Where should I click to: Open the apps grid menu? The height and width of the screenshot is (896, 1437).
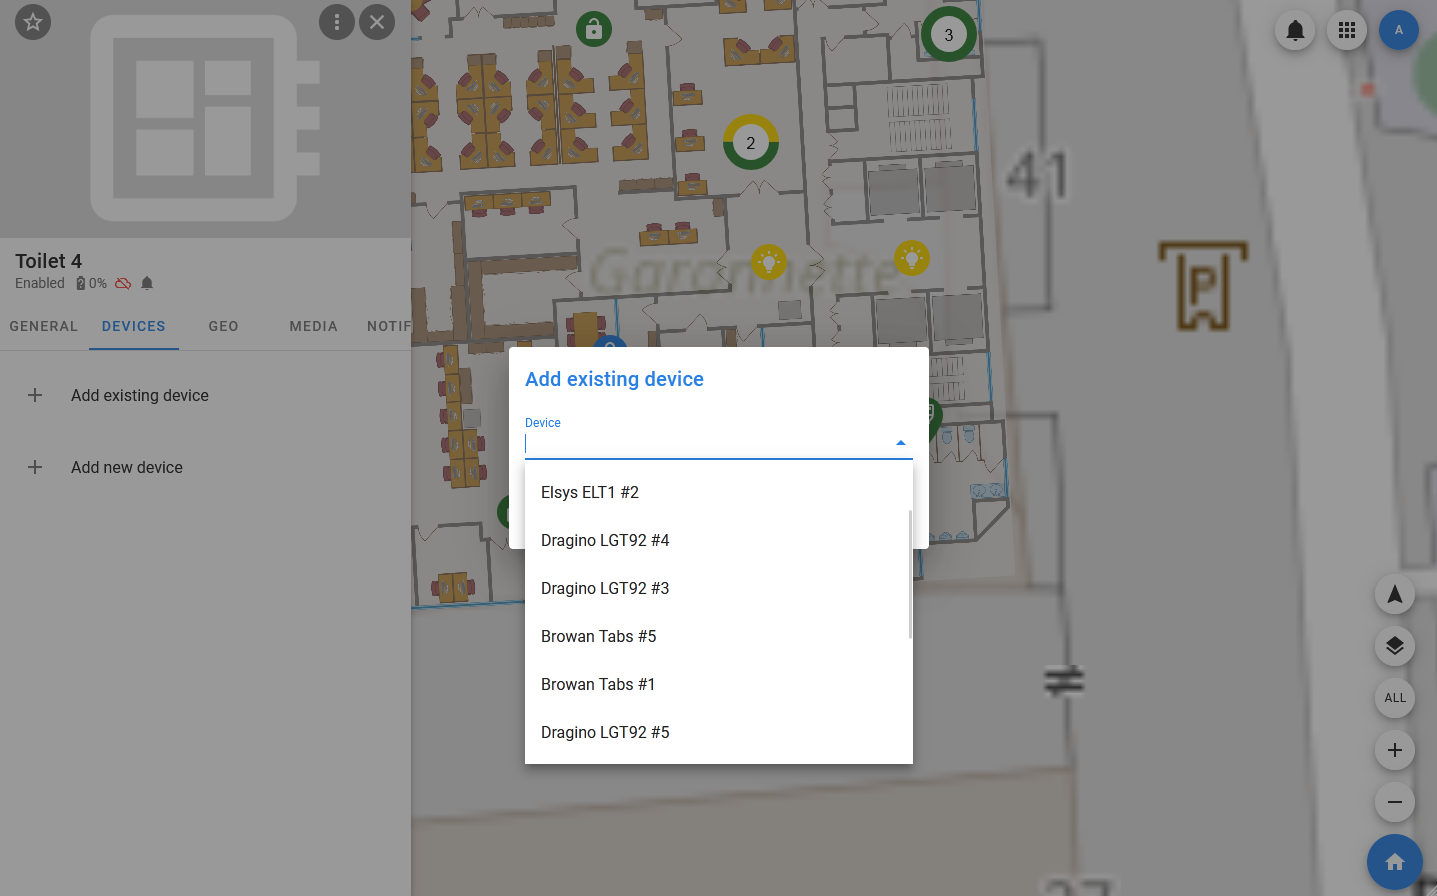(x=1347, y=30)
